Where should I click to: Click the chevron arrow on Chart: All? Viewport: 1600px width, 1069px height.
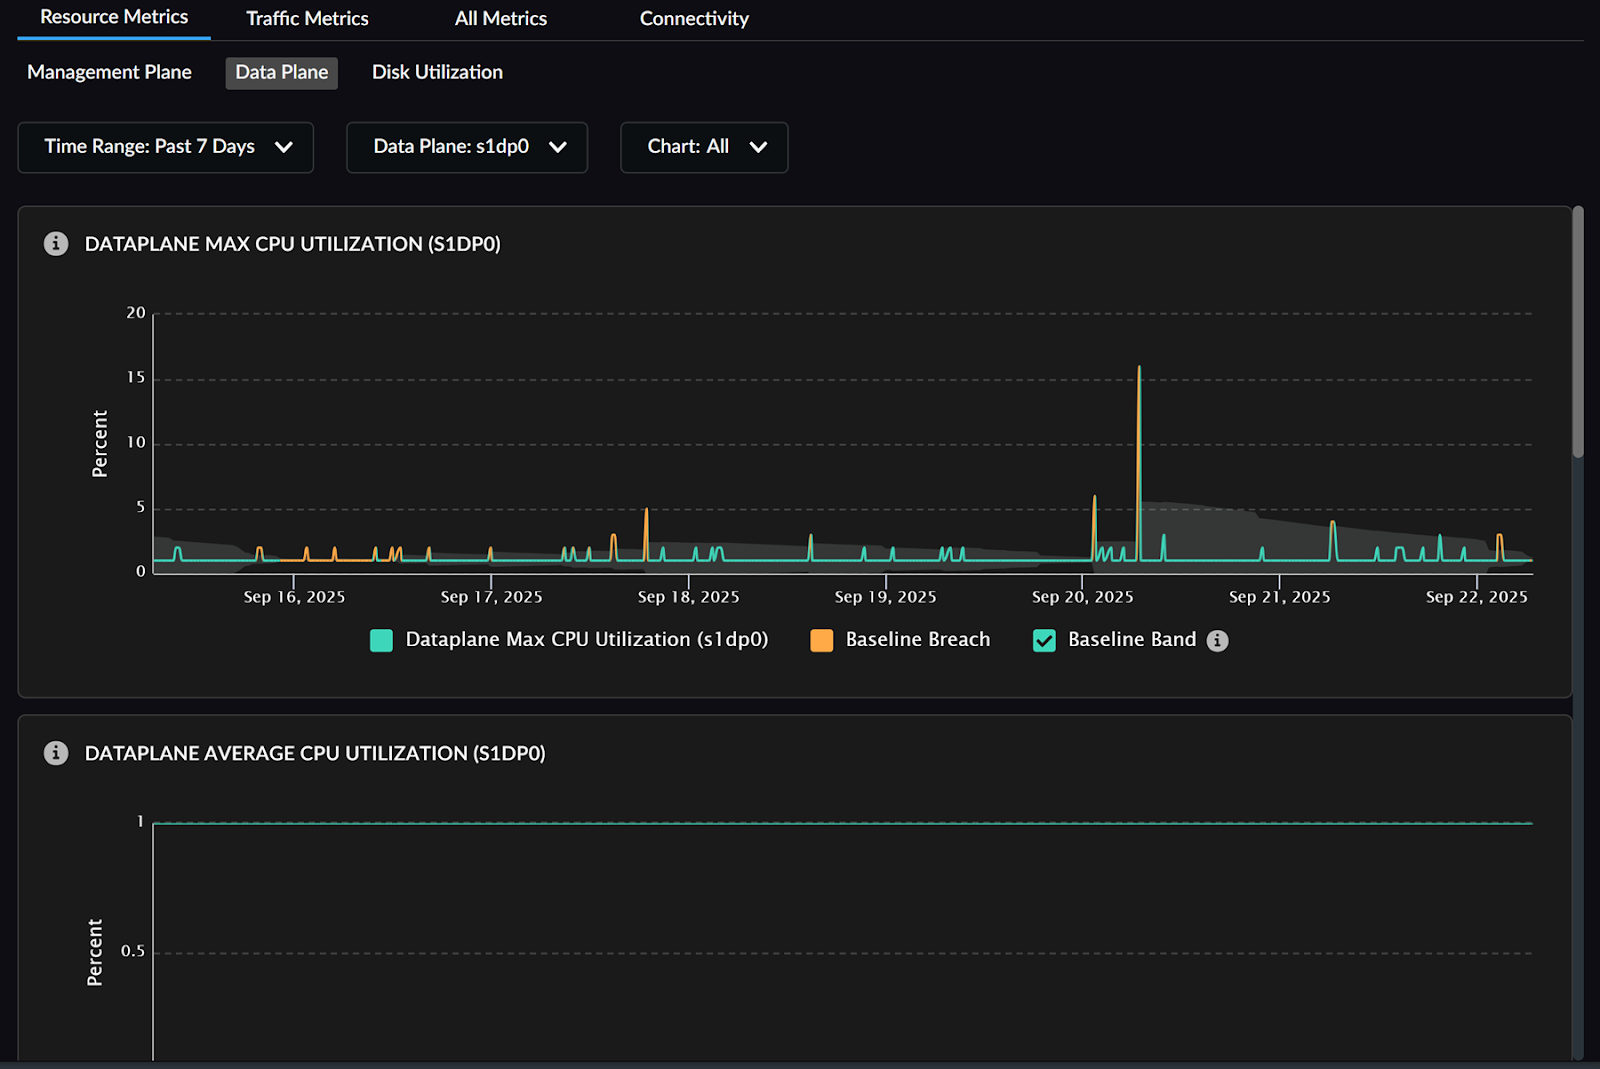point(758,147)
